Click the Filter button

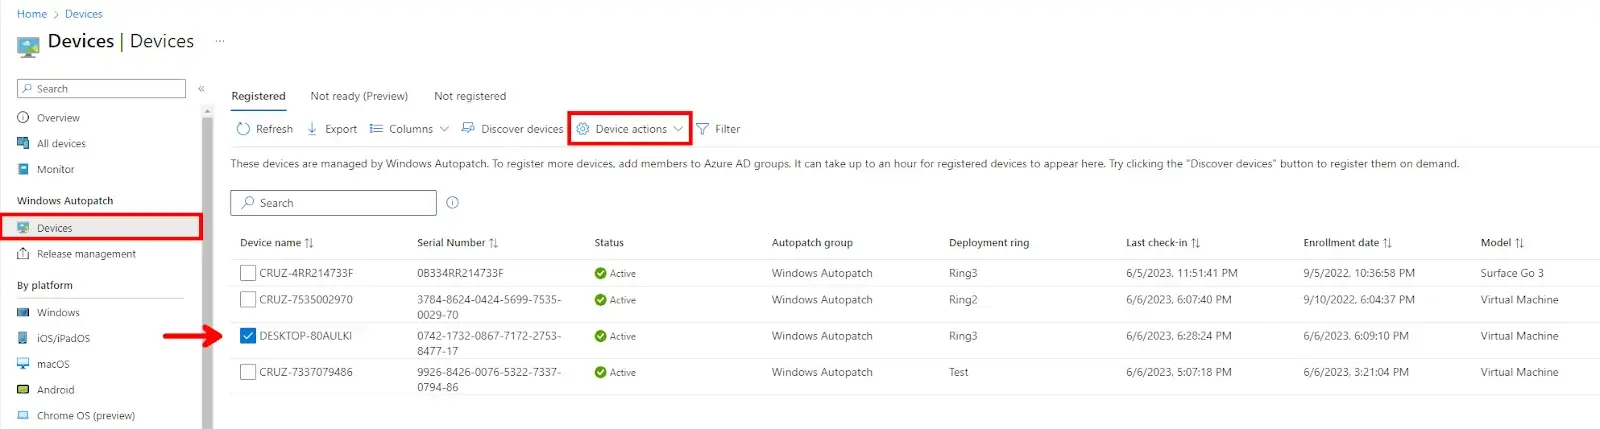coord(718,129)
